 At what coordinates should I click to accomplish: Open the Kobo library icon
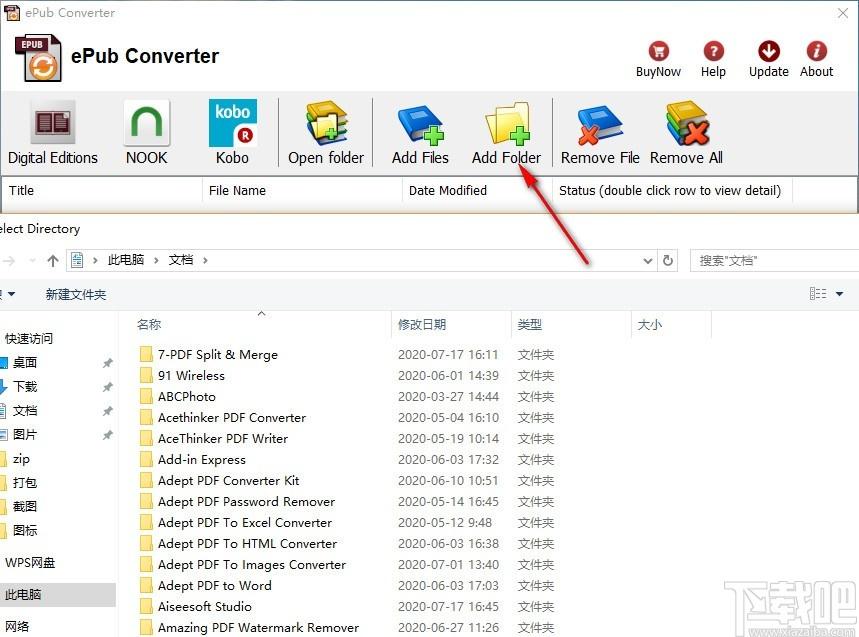coord(232,125)
